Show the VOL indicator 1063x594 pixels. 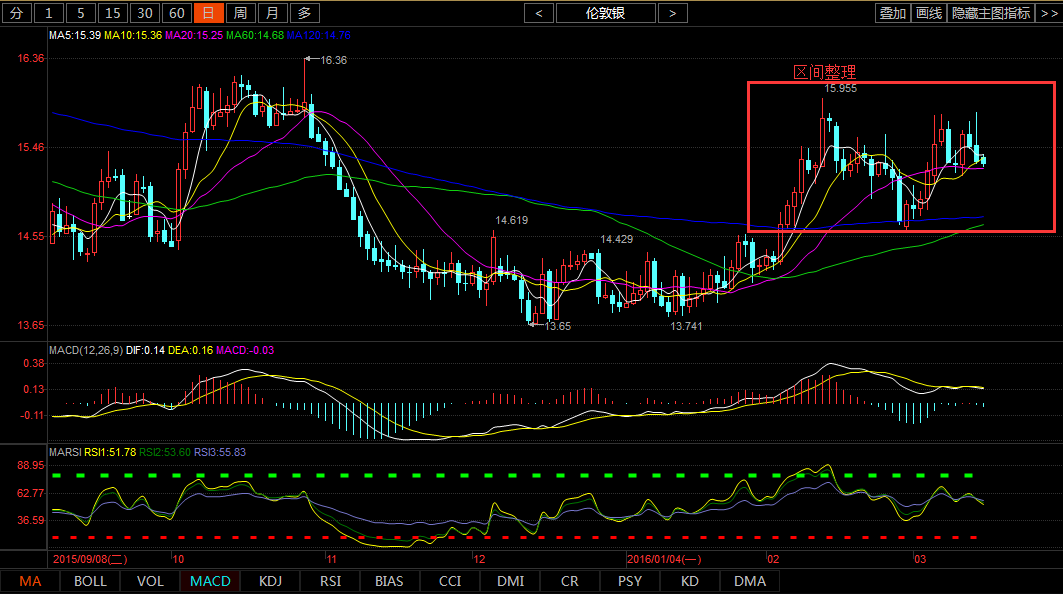click(x=150, y=581)
